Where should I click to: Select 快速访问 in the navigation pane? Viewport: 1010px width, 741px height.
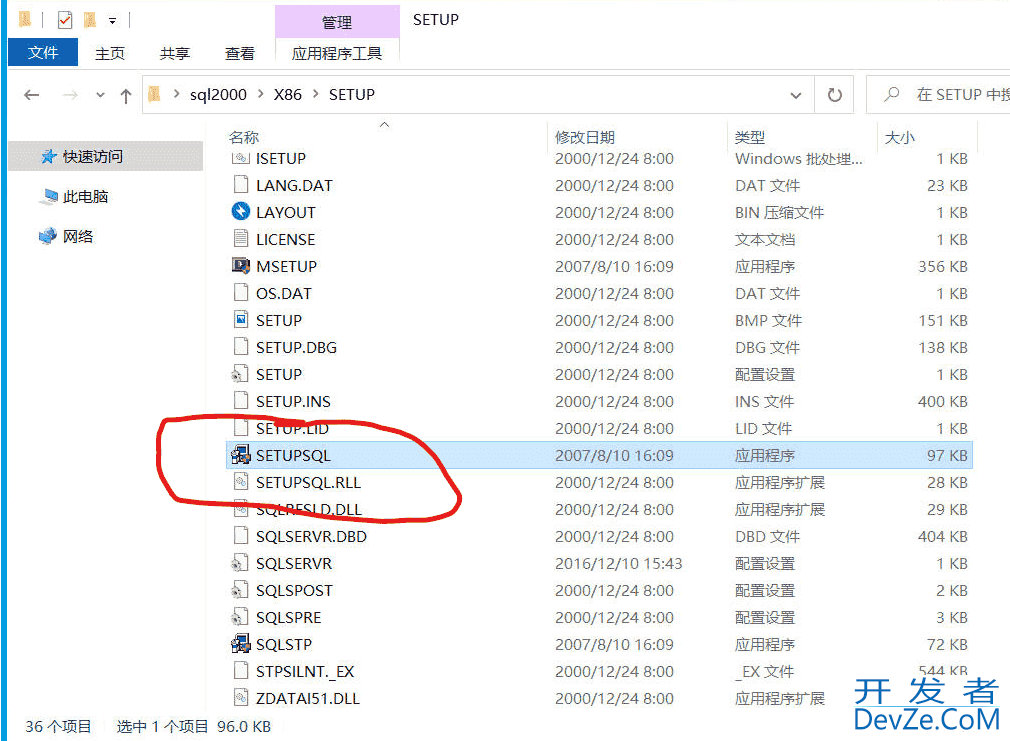[106, 157]
